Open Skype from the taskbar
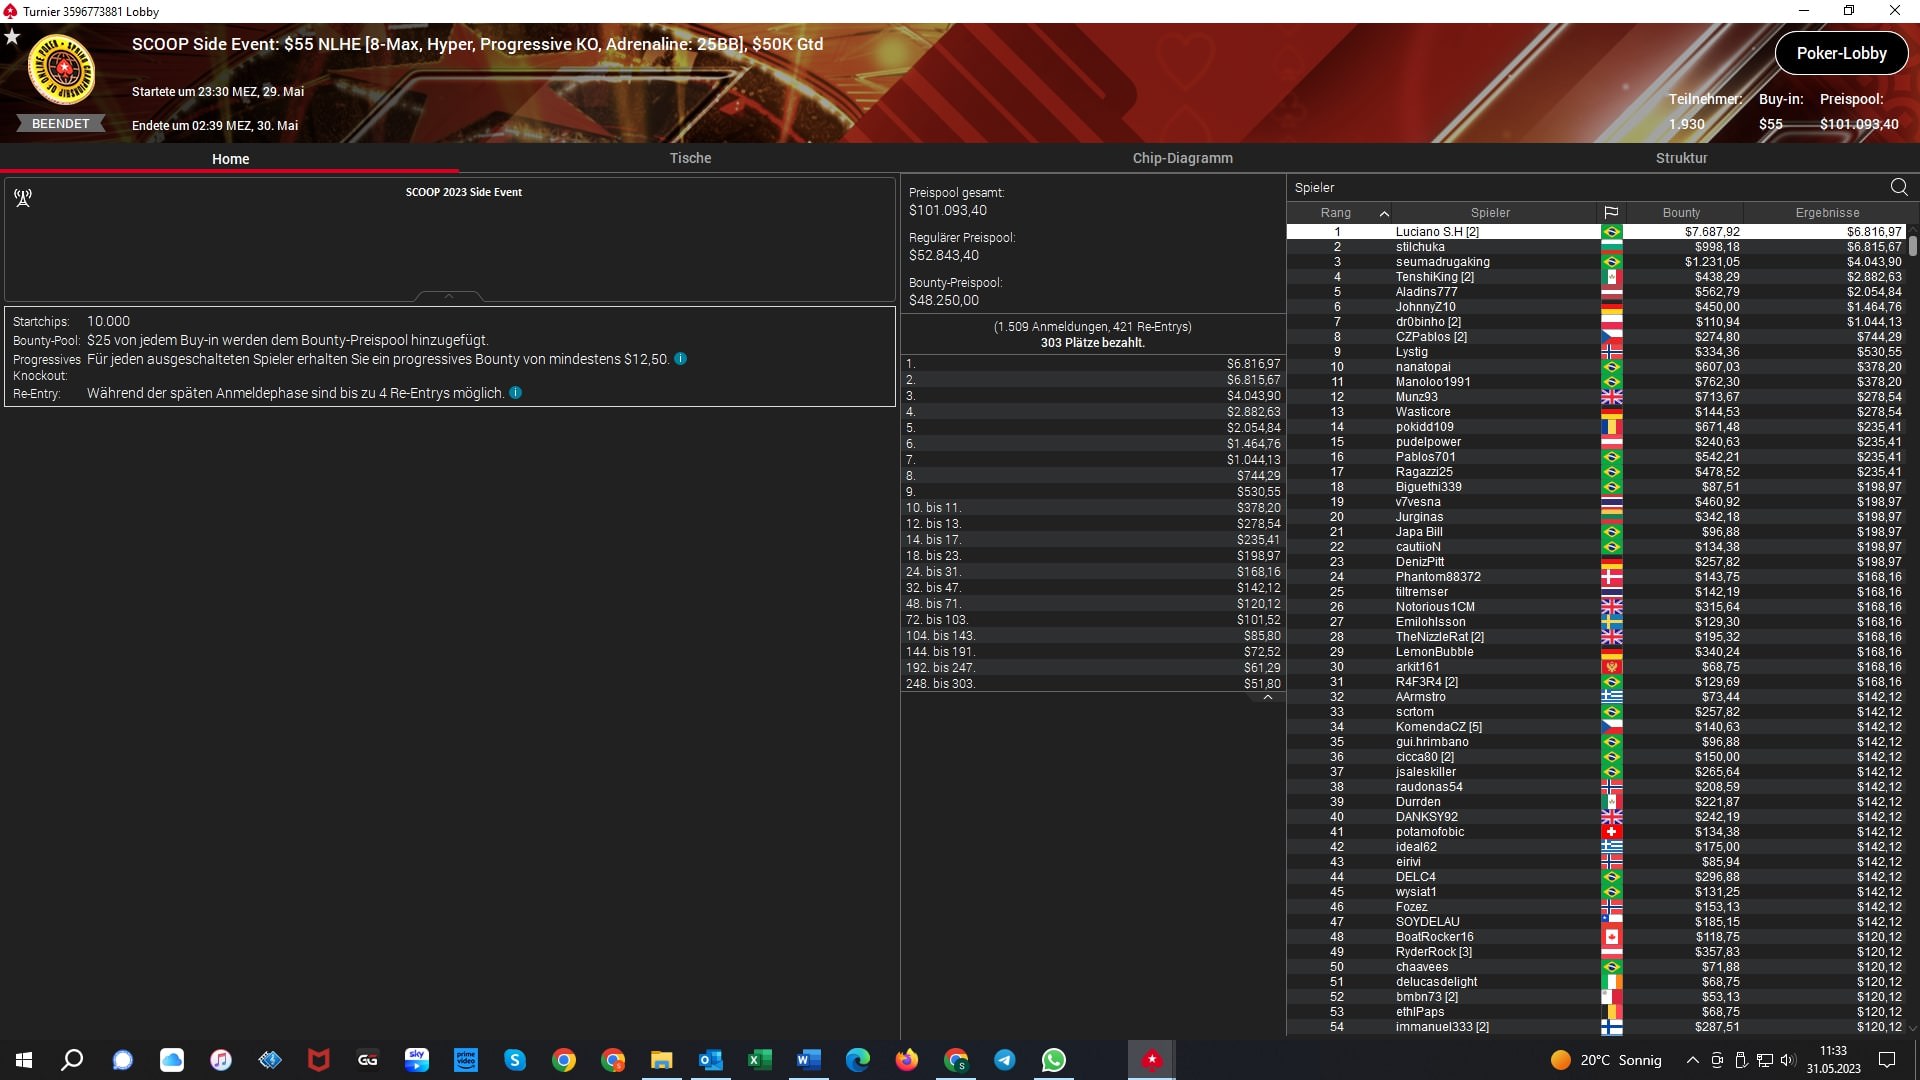The width and height of the screenshot is (1920, 1080). [x=515, y=1060]
